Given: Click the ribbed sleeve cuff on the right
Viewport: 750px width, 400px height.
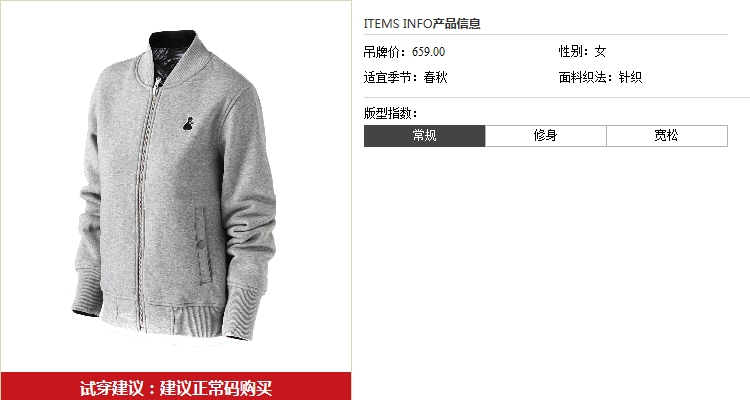Looking at the screenshot, I should [245, 312].
